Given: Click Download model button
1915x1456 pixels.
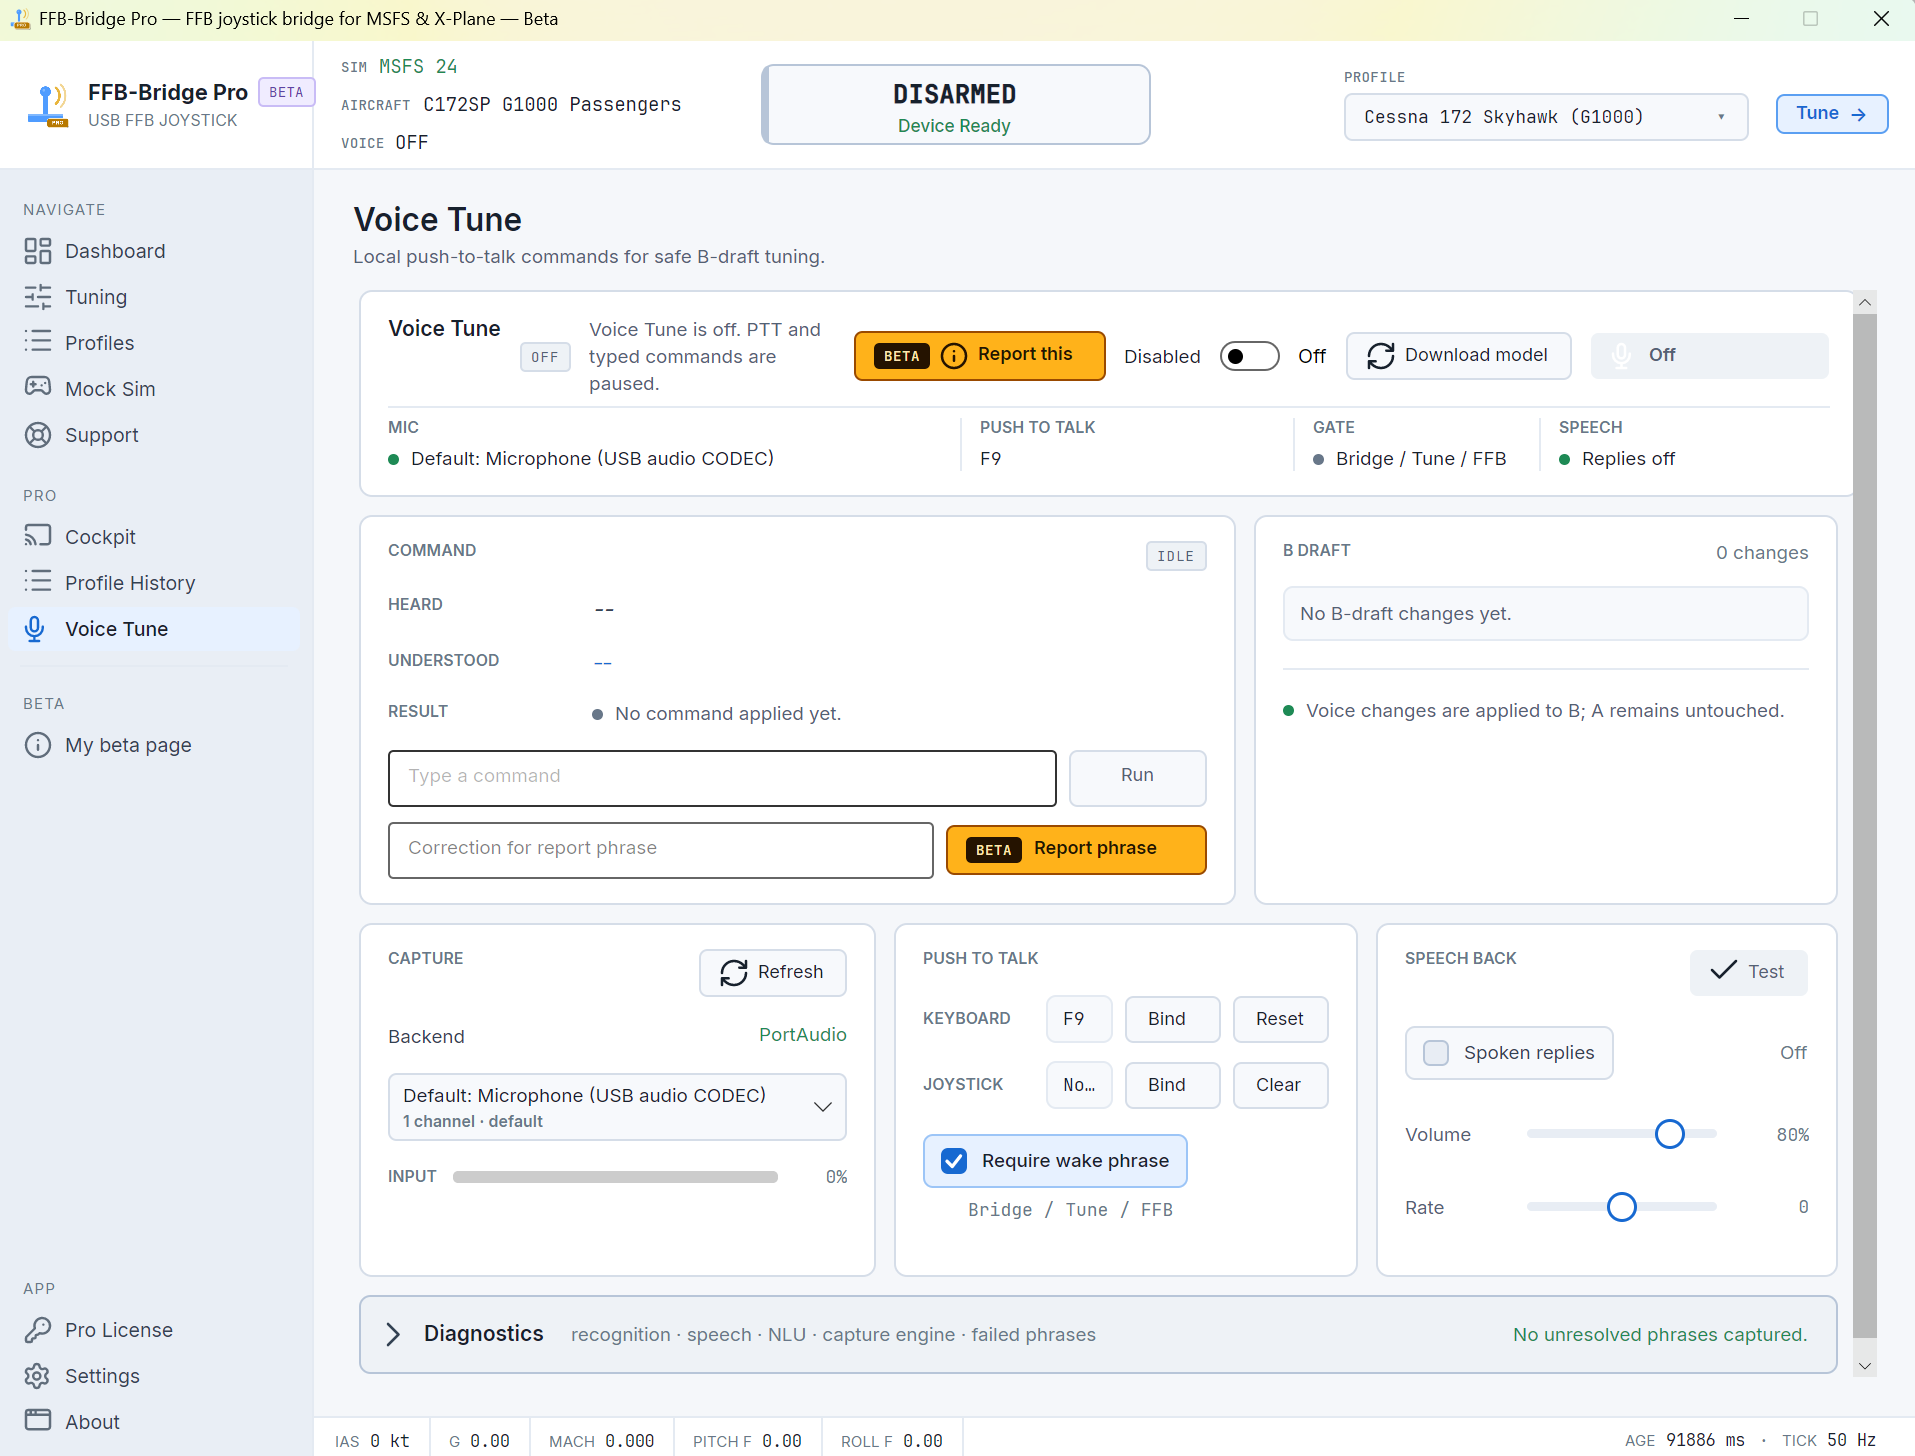Looking at the screenshot, I should coord(1458,356).
